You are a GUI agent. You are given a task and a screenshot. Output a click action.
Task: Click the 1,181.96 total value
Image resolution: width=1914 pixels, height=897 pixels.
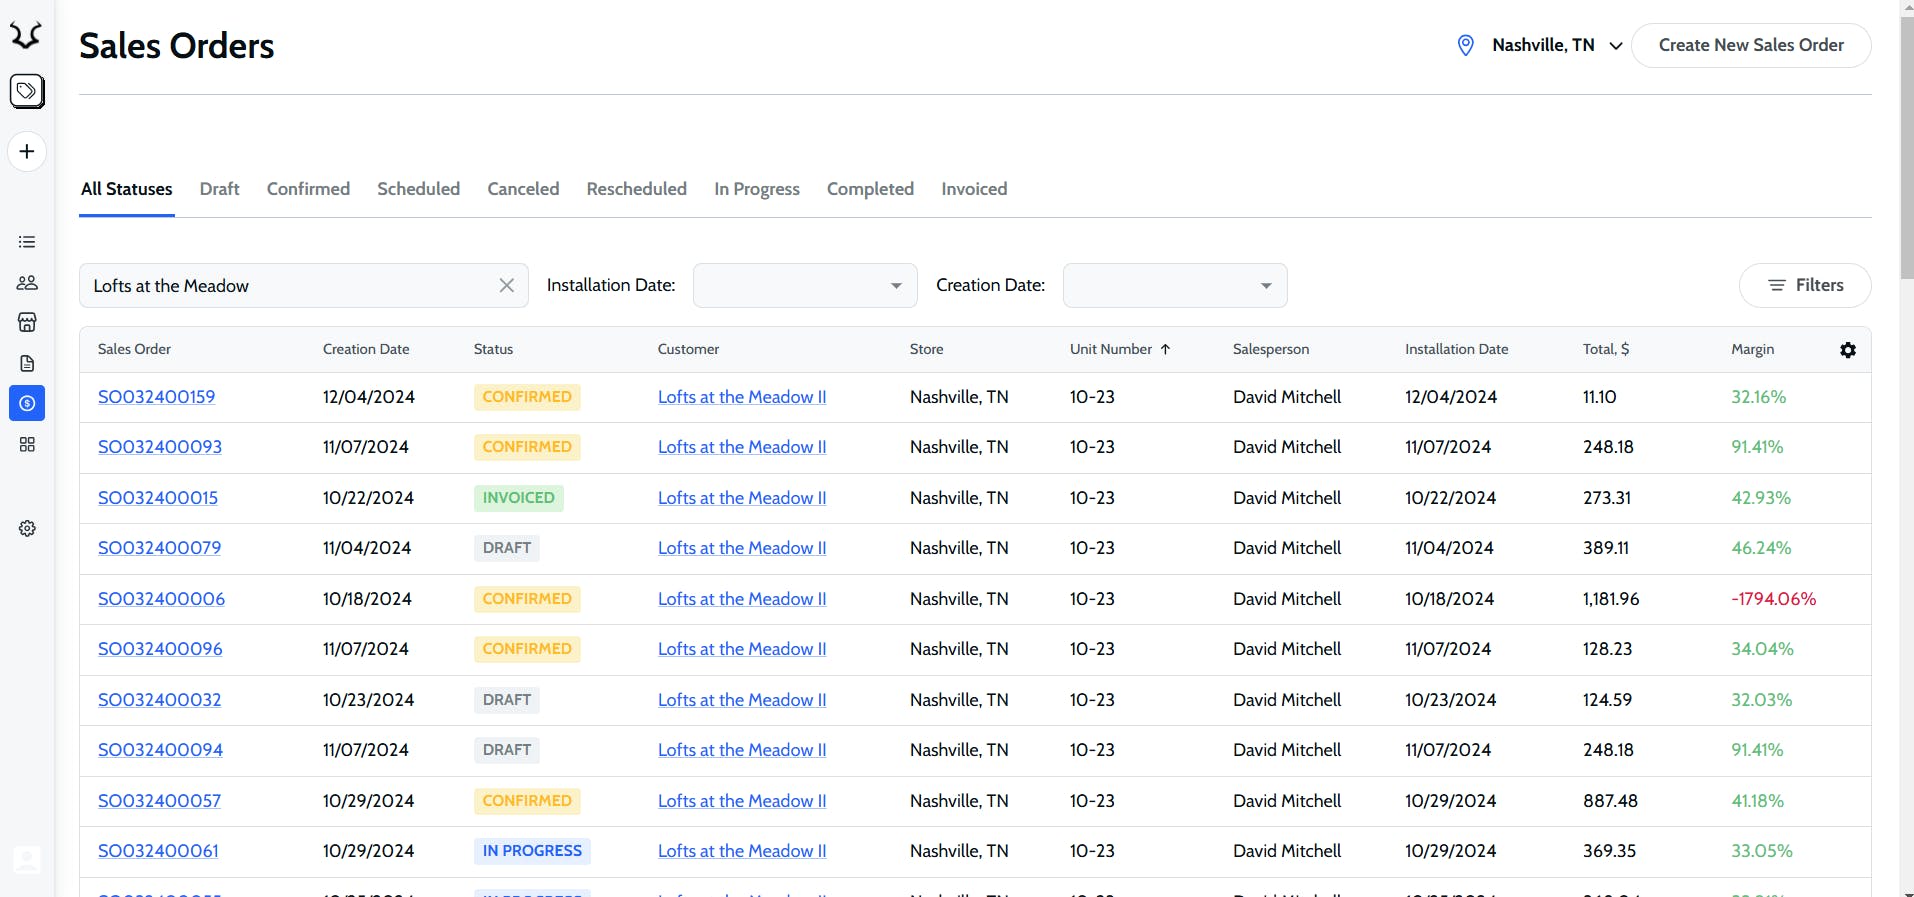pos(1611,599)
